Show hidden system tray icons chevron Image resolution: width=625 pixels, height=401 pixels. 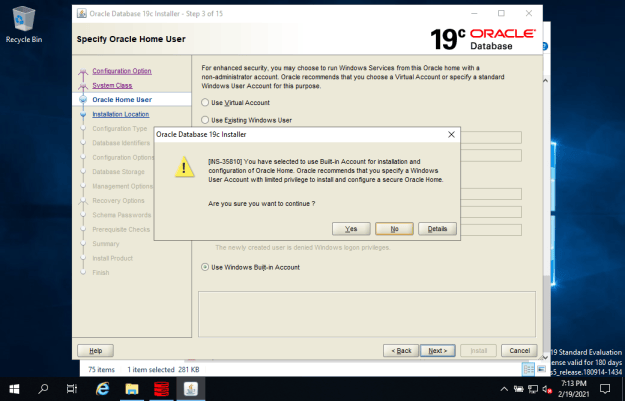[504, 389]
